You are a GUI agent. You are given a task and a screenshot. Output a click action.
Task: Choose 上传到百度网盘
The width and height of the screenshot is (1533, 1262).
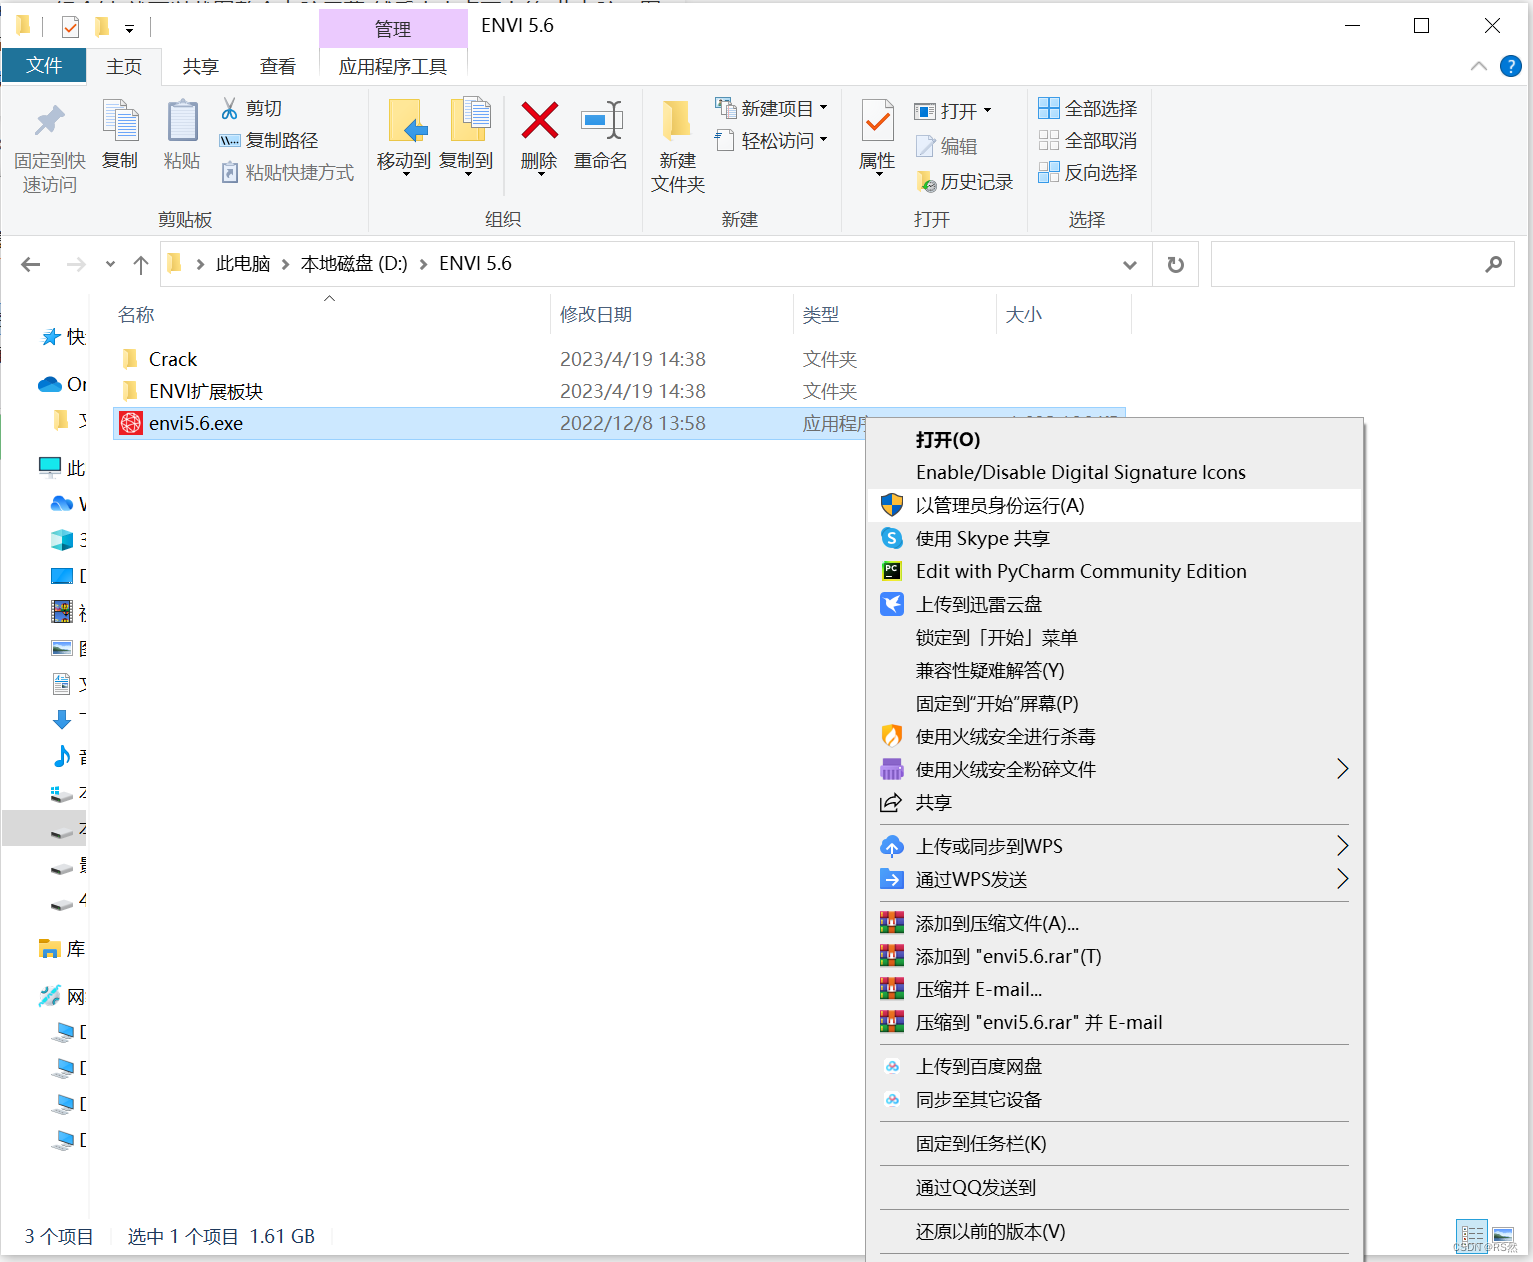[1115, 1066]
